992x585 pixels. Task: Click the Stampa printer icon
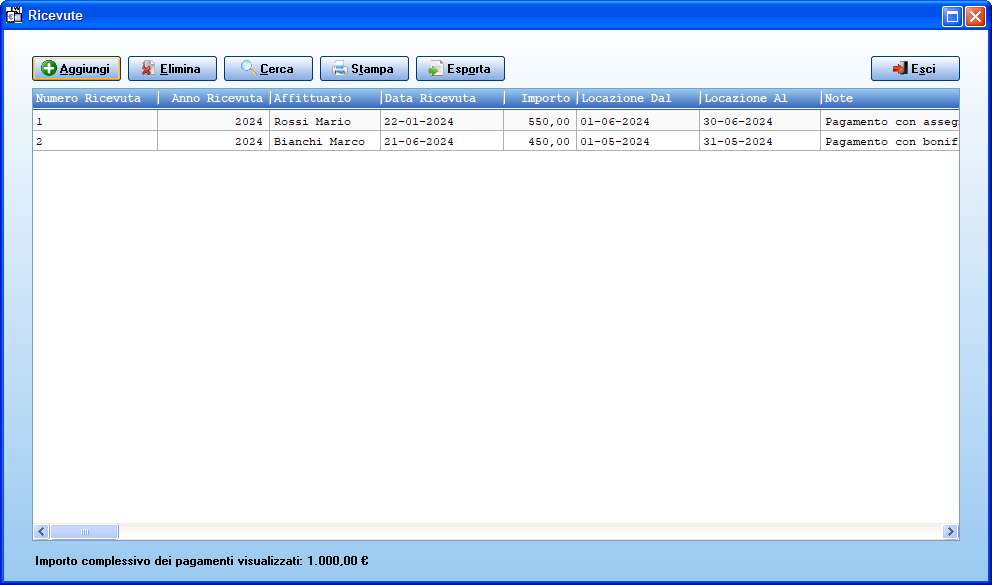(x=340, y=68)
